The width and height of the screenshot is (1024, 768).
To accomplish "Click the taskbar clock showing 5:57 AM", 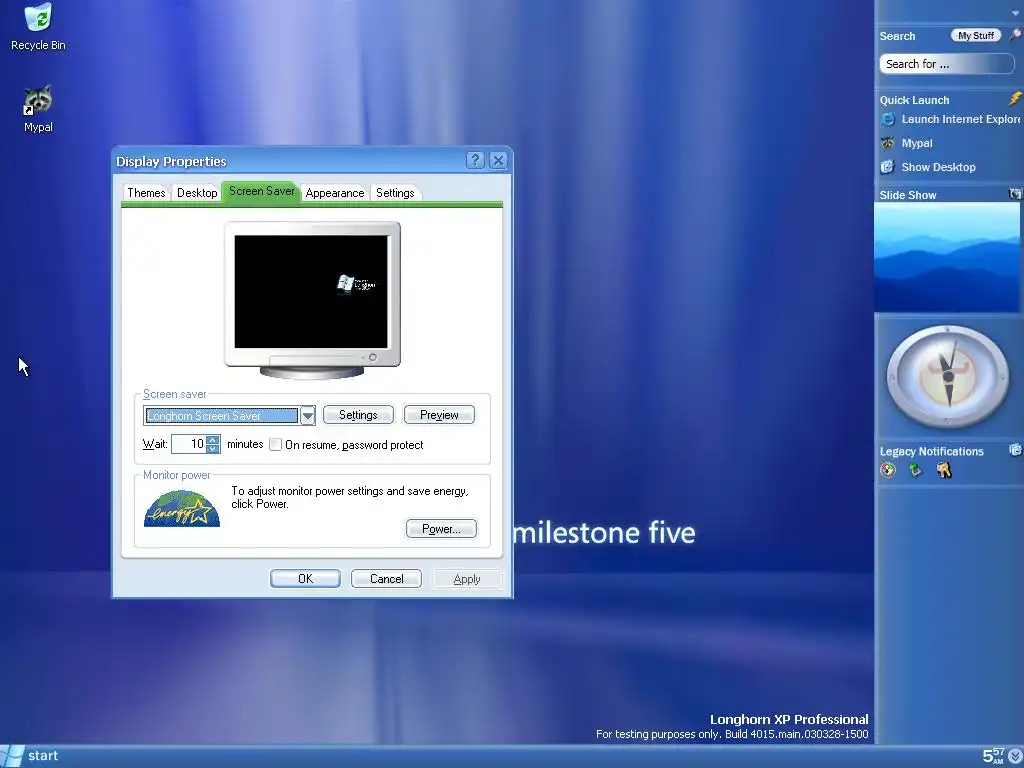I will point(993,756).
